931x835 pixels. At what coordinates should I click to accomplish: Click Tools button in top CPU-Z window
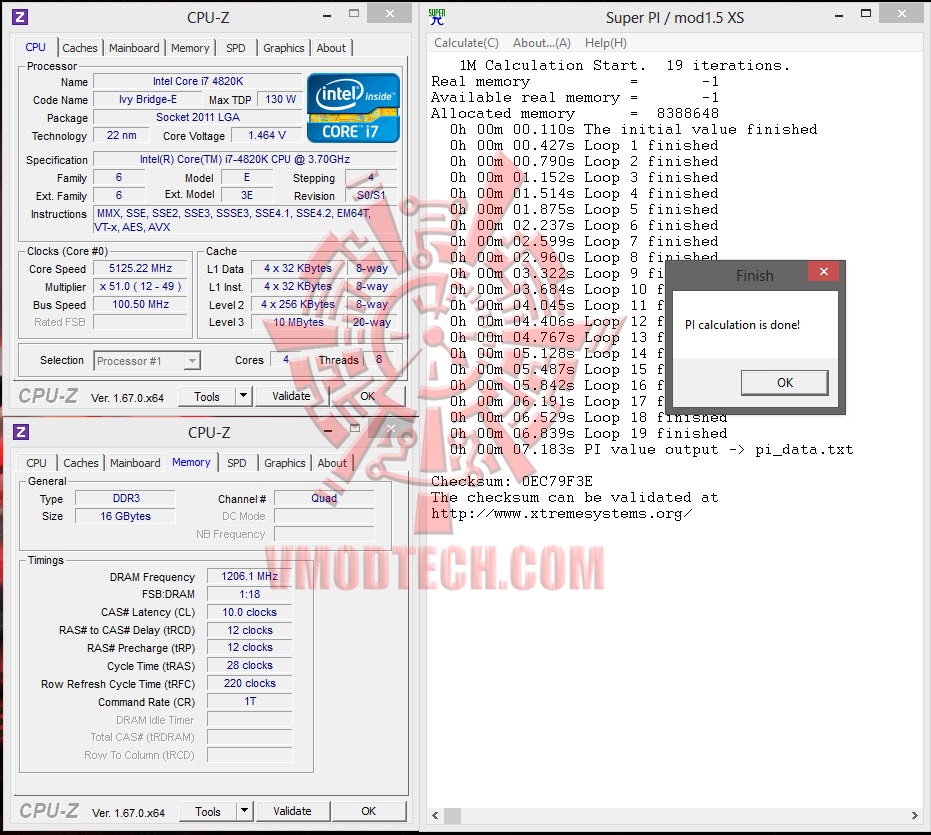[x=207, y=396]
